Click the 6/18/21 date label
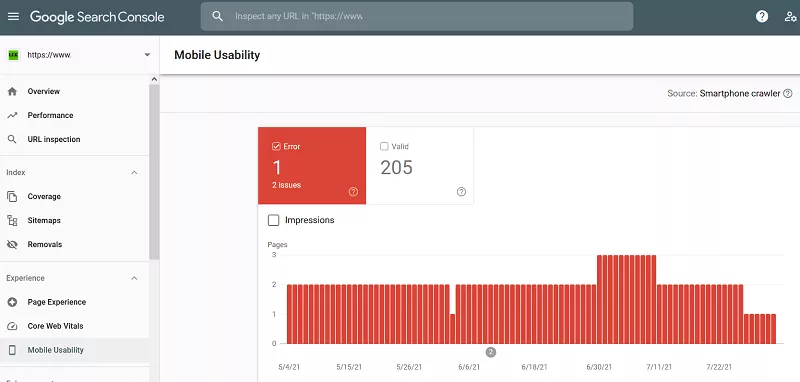The width and height of the screenshot is (800, 382). (x=534, y=367)
